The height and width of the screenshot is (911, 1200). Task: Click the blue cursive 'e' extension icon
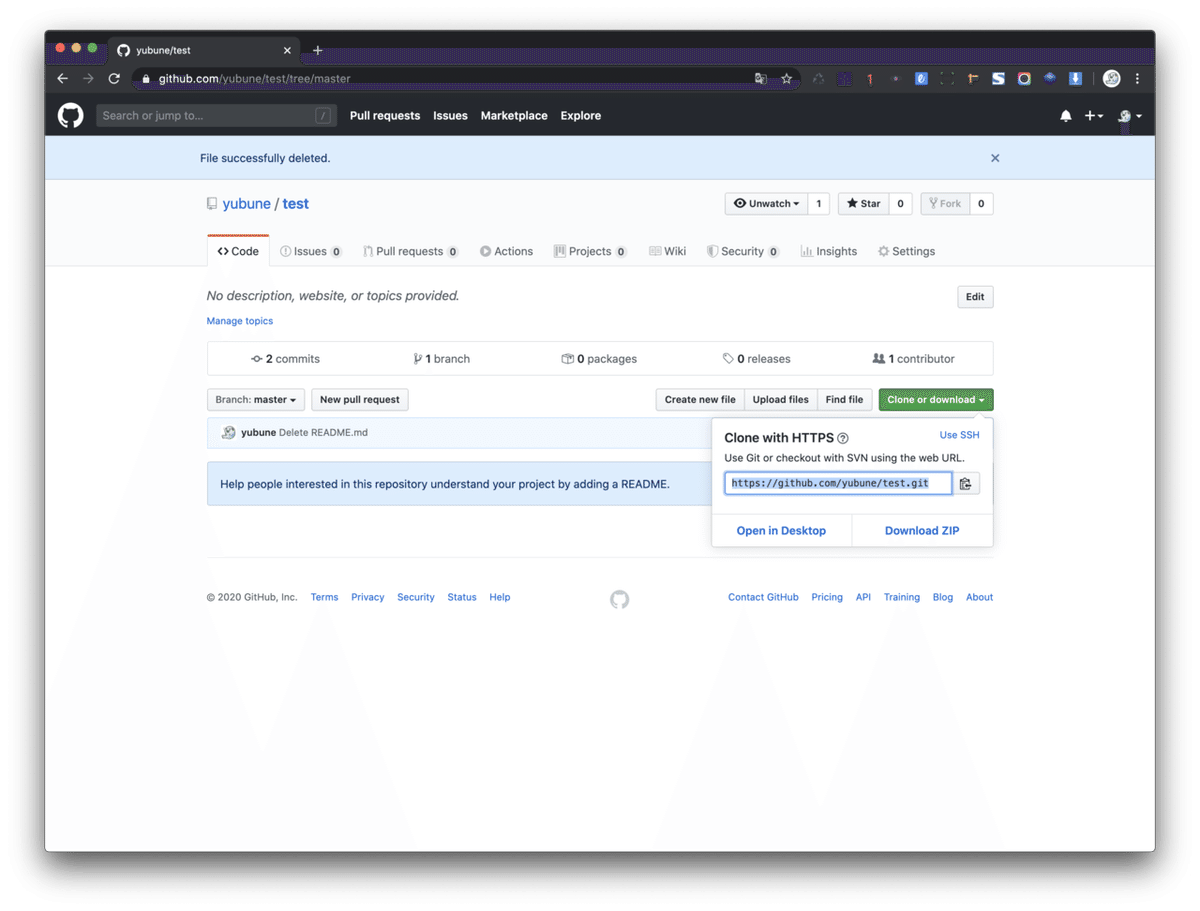click(921, 78)
